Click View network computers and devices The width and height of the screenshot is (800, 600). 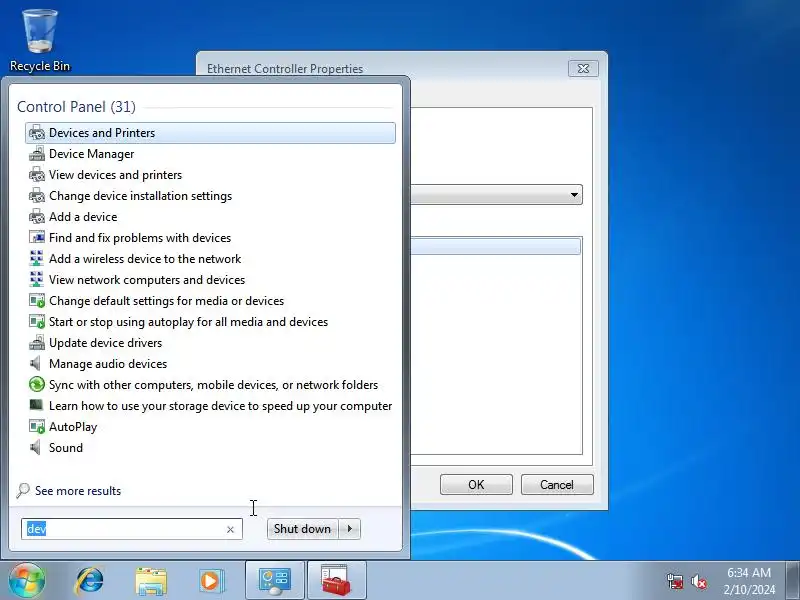[147, 280]
